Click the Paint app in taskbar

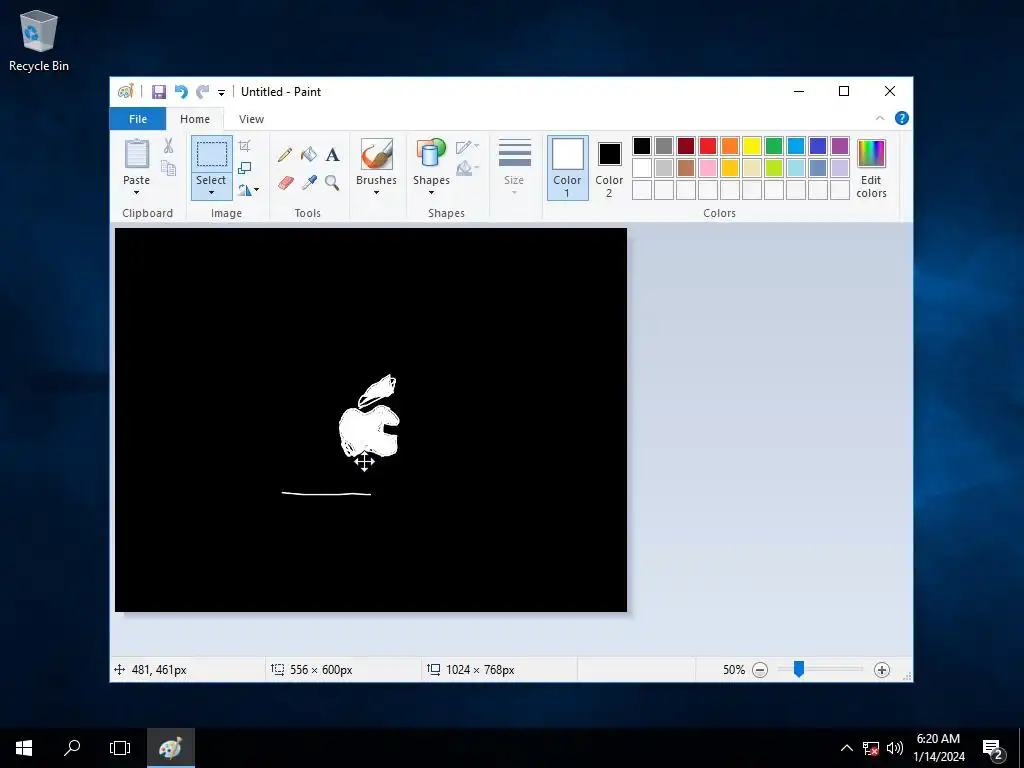(x=170, y=748)
